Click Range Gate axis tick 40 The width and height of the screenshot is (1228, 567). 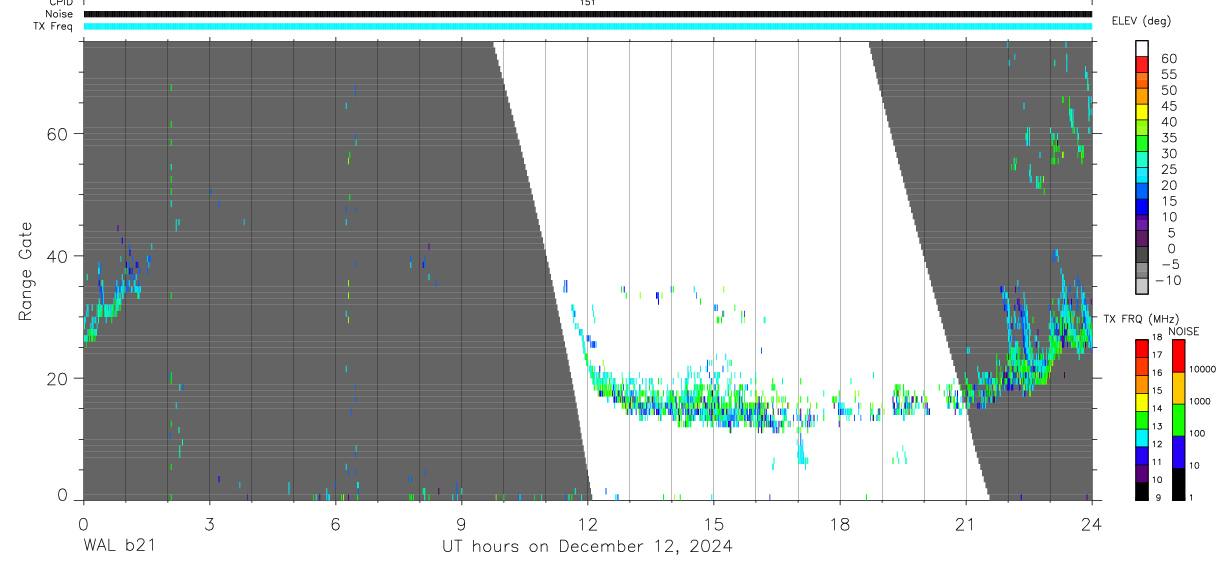[59, 256]
